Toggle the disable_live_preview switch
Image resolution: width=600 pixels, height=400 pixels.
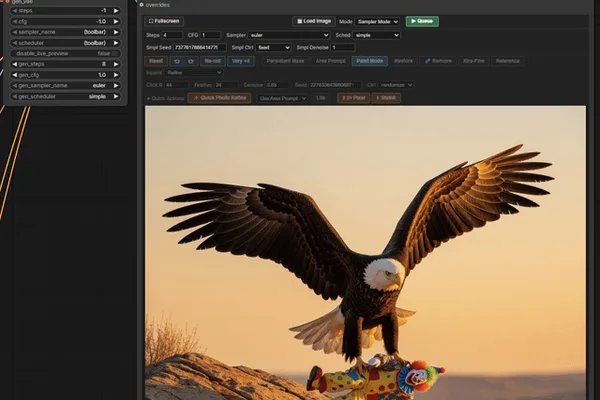[65, 54]
